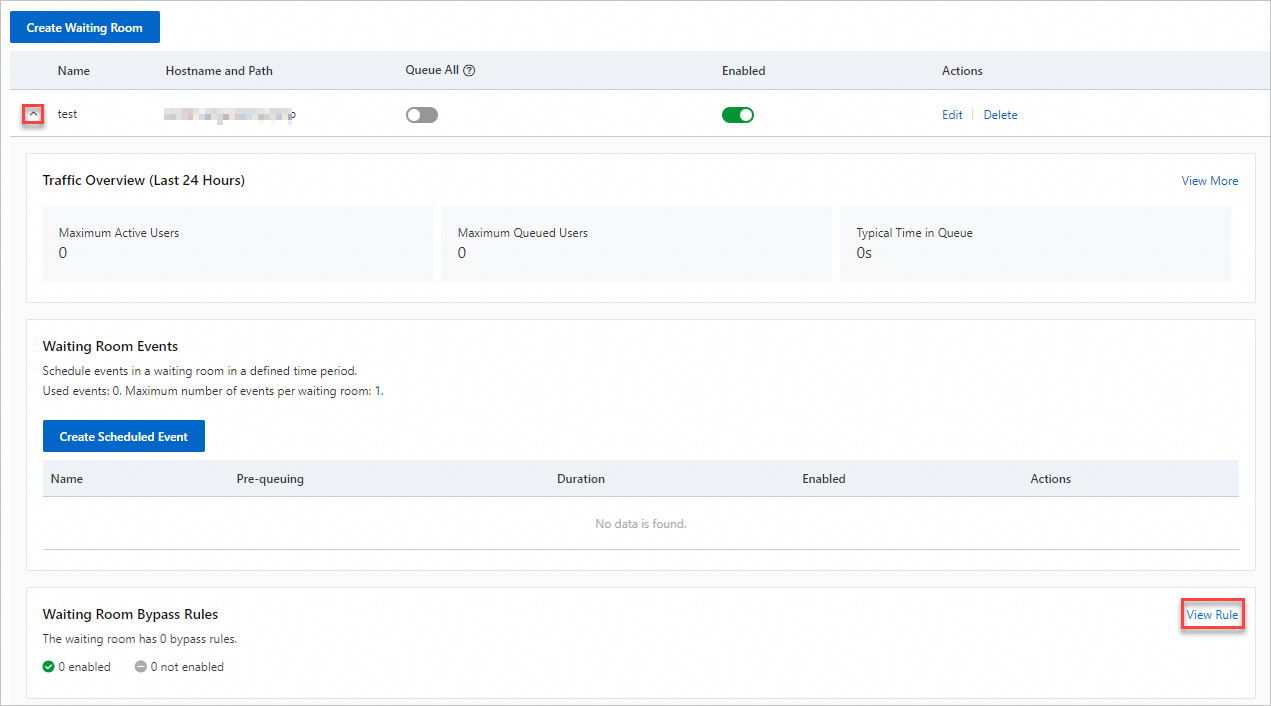Click the gray icon beside 0 not enabled
Viewport: 1271px width, 706px height.
(141, 667)
